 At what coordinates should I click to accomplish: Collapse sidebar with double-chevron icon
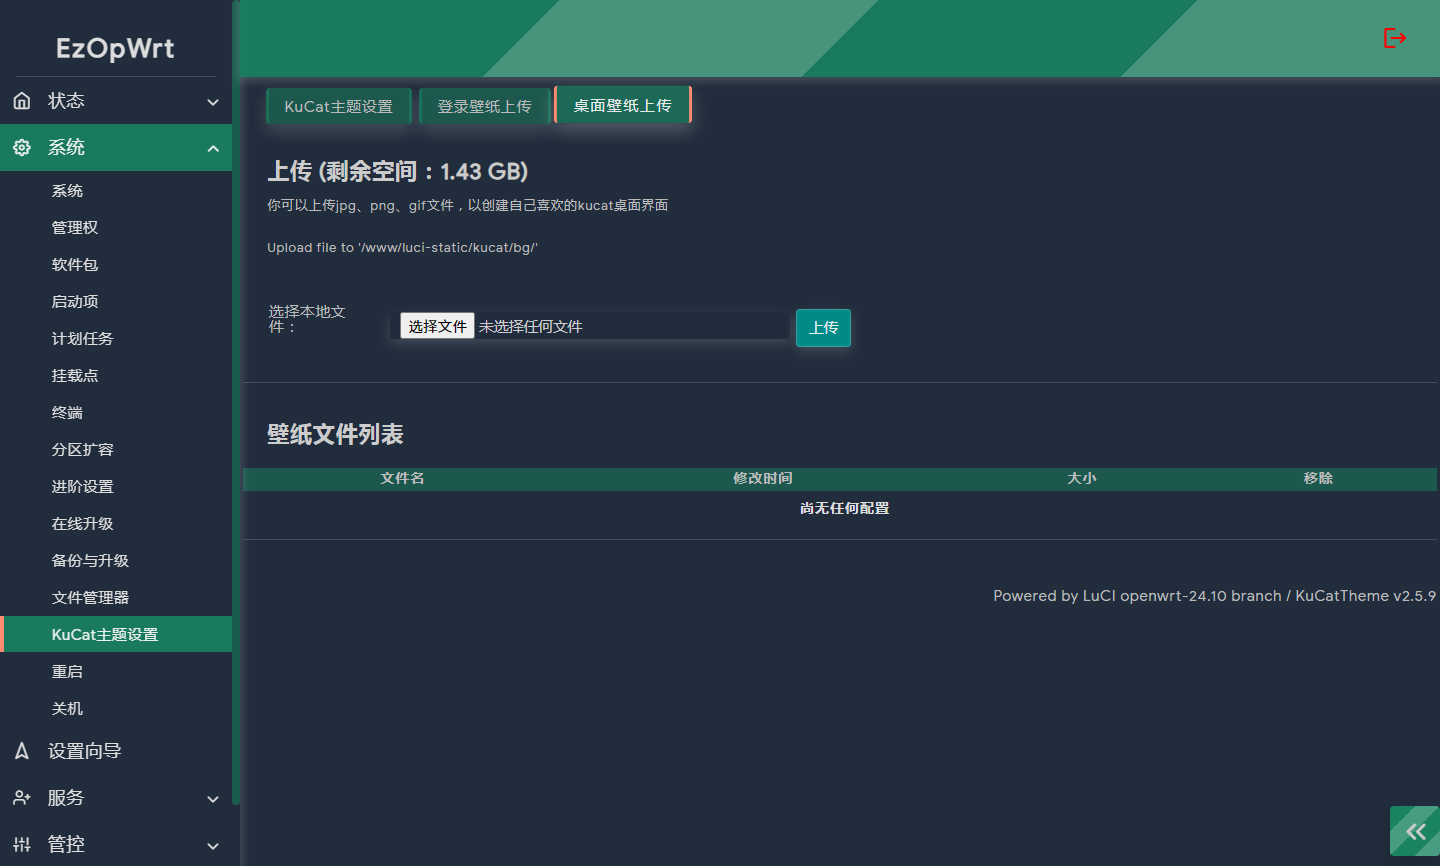click(1415, 831)
